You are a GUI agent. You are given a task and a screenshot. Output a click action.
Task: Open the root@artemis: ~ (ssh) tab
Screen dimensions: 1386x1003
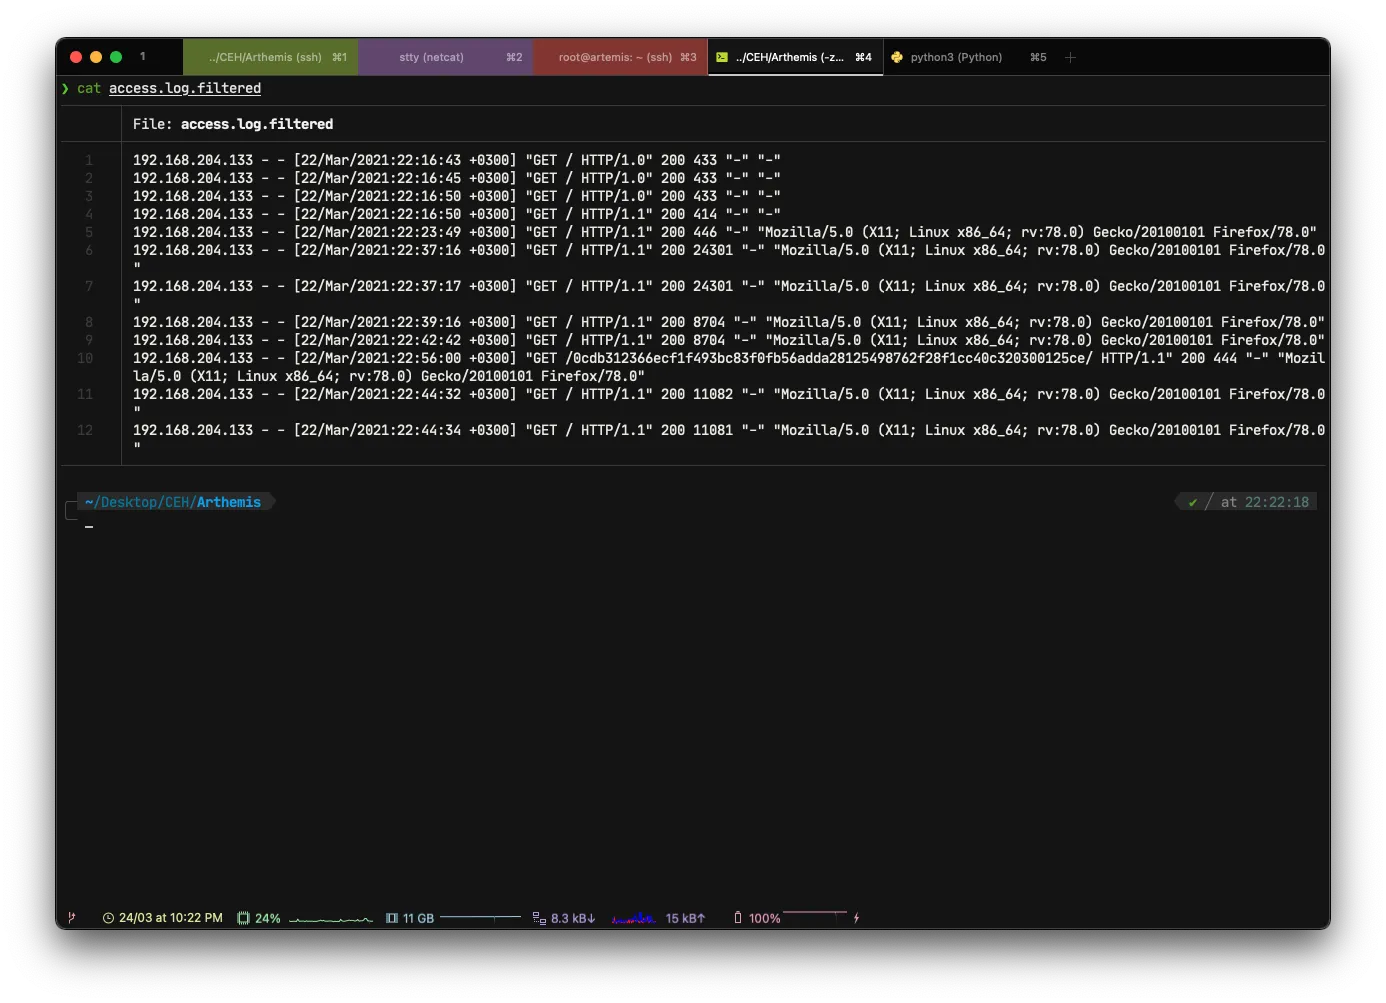[x=620, y=58]
